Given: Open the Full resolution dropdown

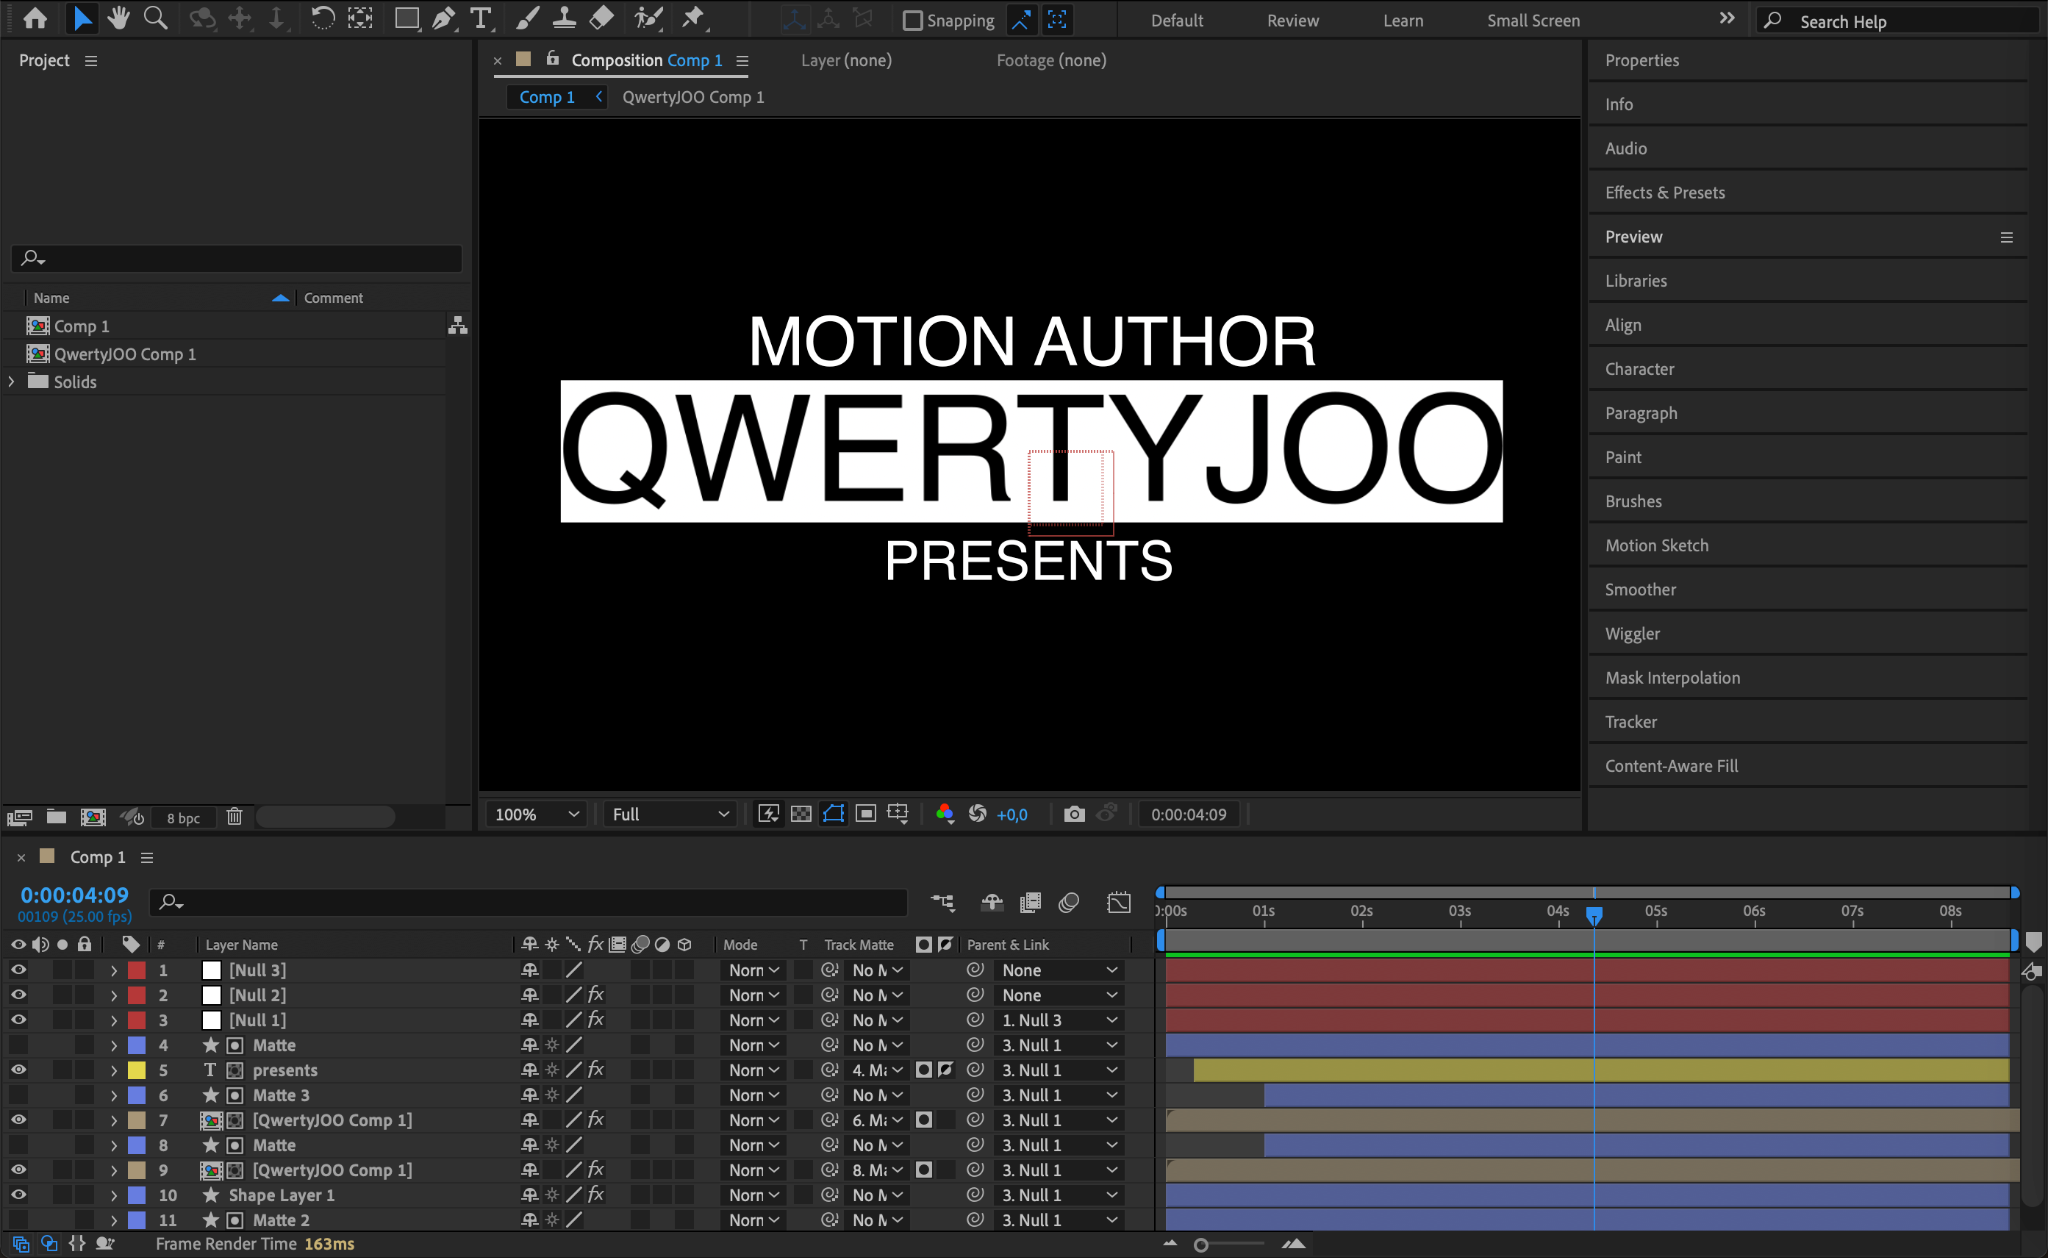Looking at the screenshot, I should (x=670, y=814).
